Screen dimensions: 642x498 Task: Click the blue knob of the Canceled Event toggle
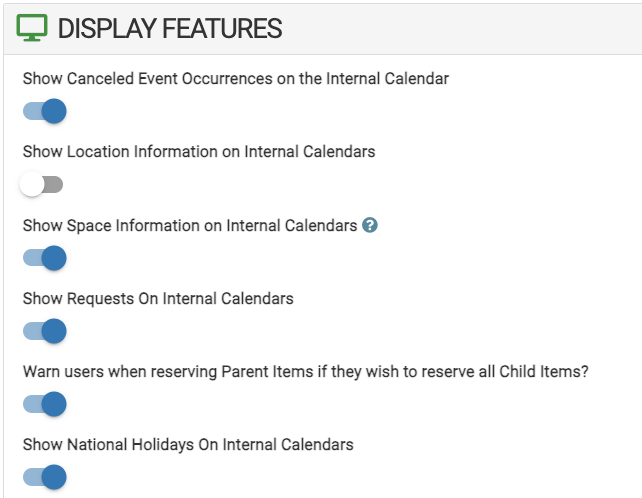pyautogui.click(x=54, y=111)
